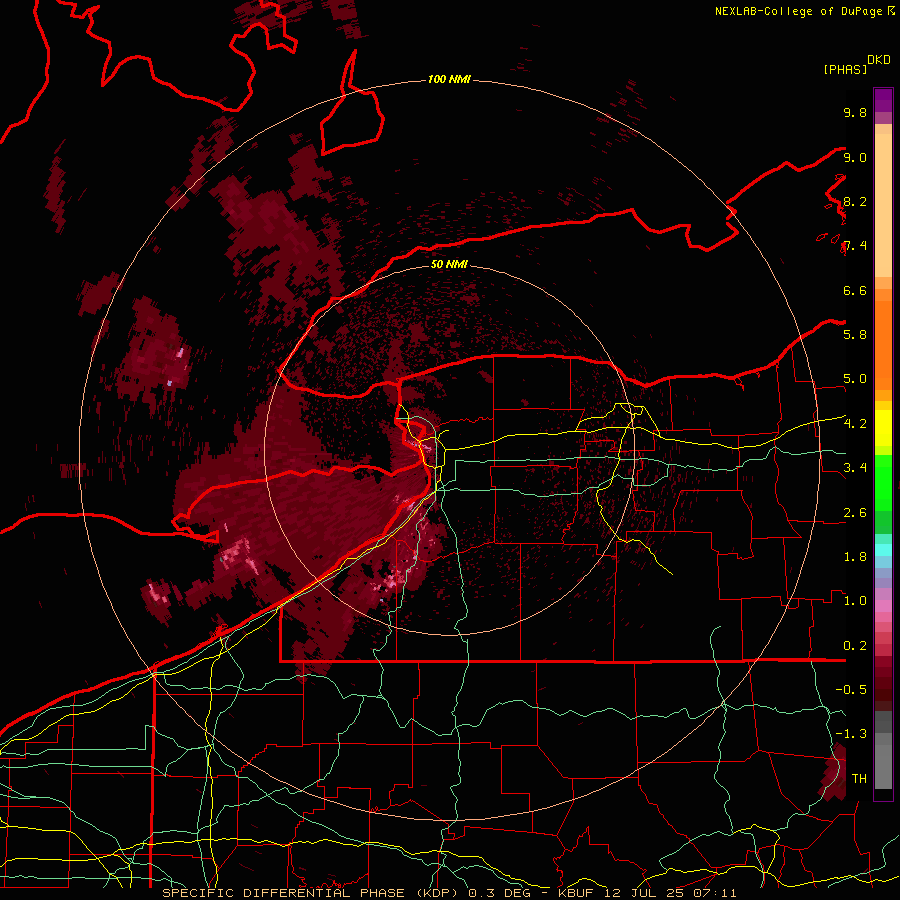Click the green segment of the color bar
This screenshot has width=900, height=900.
coord(883,494)
